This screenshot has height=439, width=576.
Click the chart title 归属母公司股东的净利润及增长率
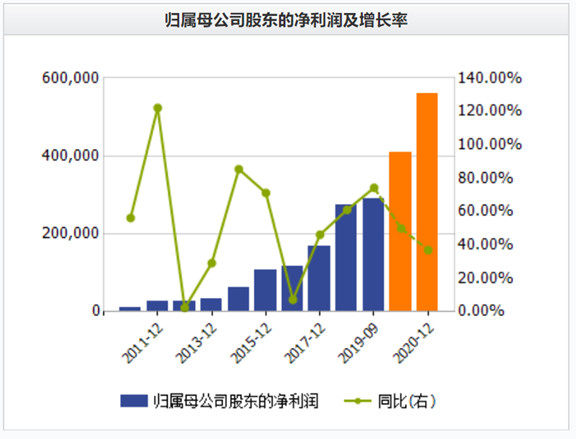286,19
